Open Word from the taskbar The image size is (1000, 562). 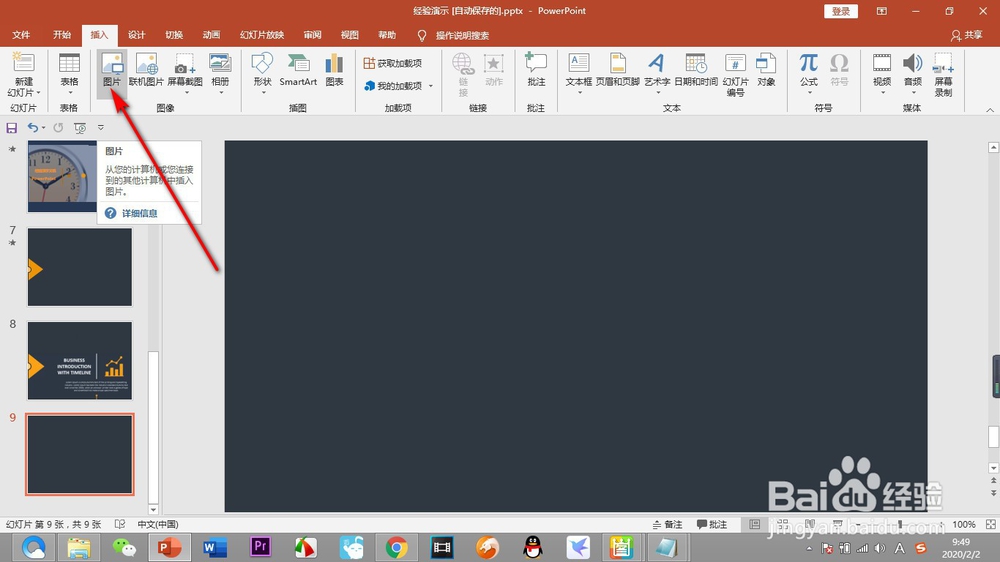215,547
